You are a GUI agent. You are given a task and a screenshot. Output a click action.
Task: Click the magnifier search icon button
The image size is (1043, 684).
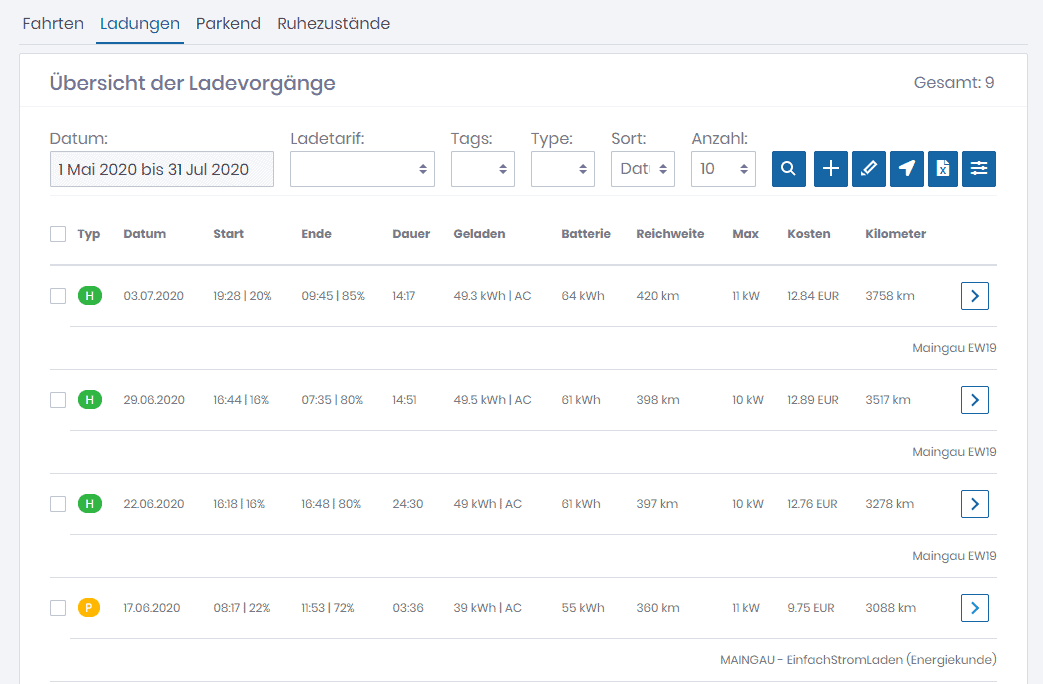789,169
